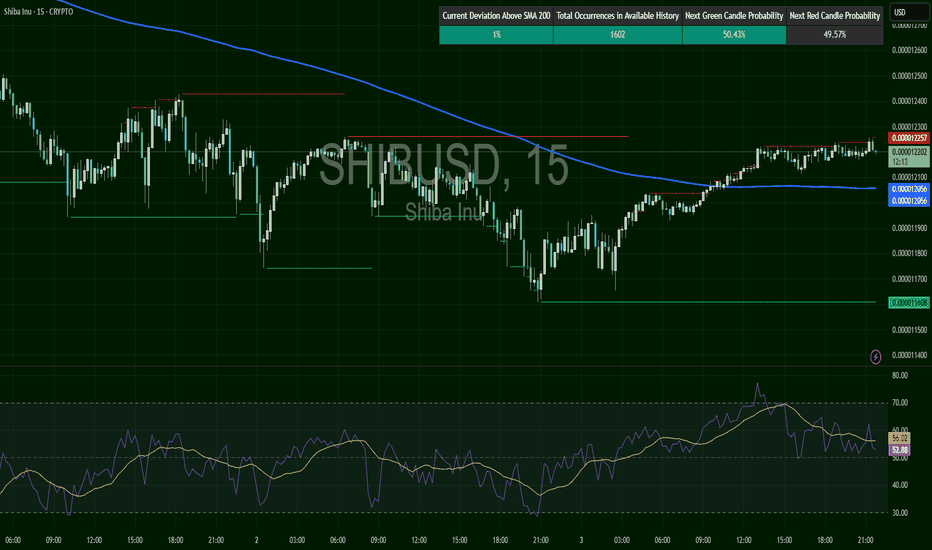
Task: Click the green 0.000011608 support price label
Action: tap(909, 303)
